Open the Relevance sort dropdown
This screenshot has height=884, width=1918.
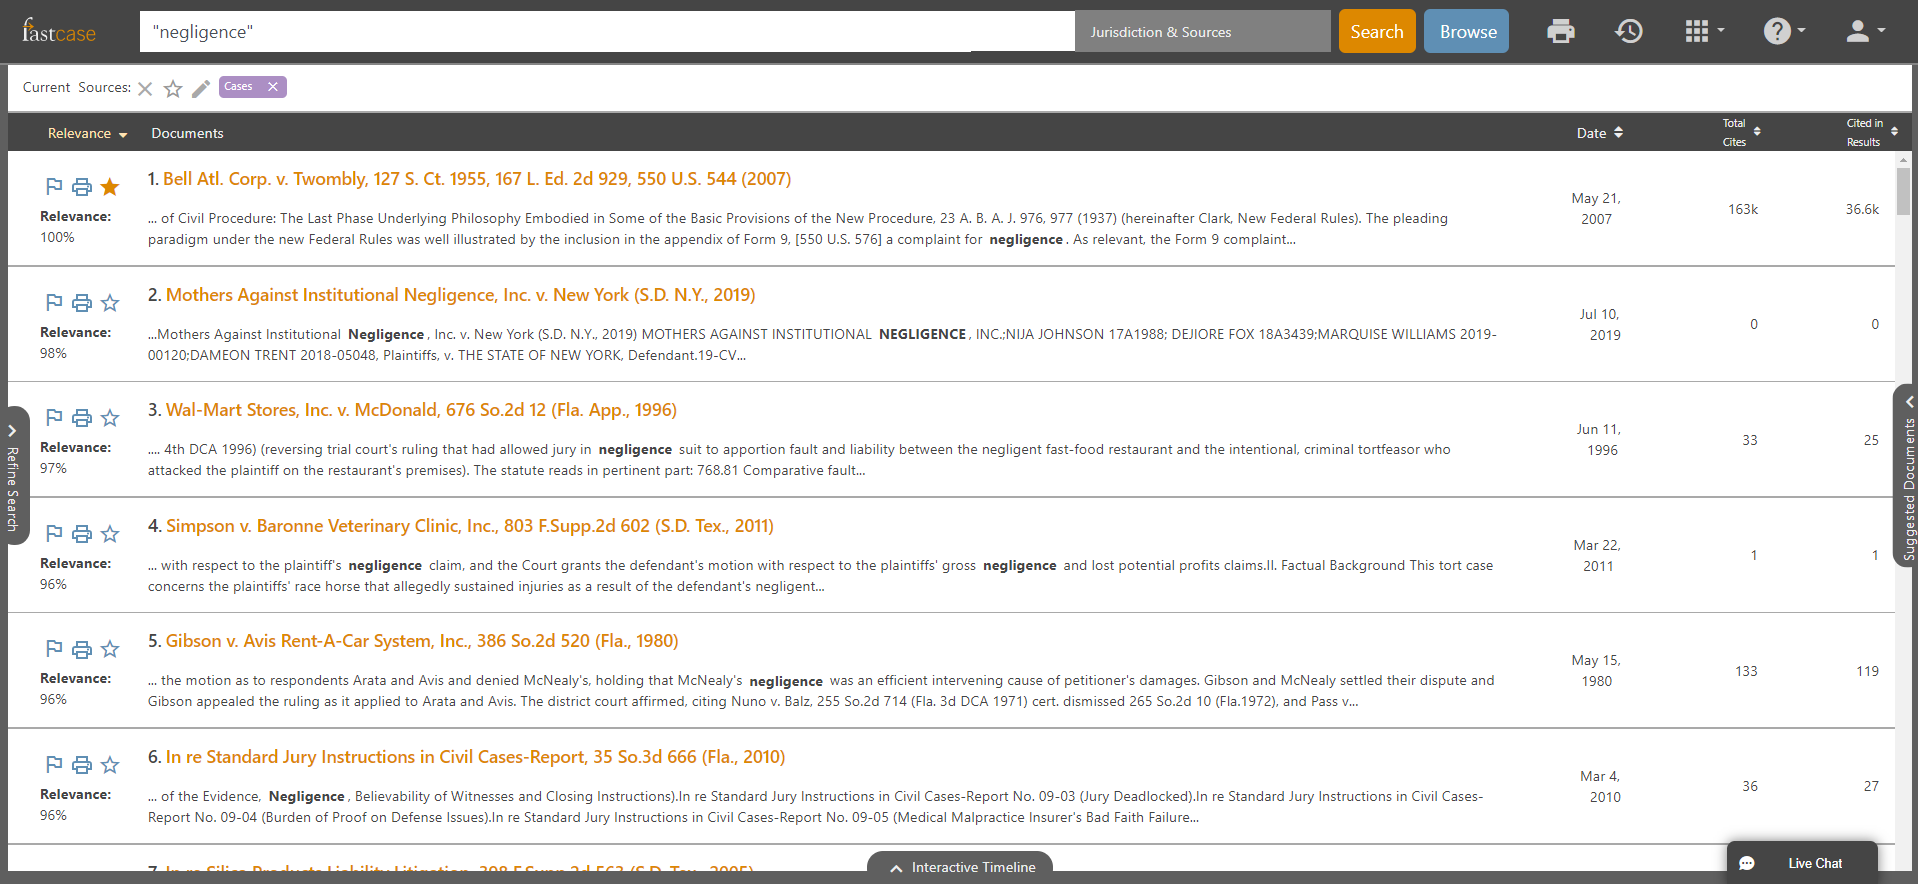(87, 134)
